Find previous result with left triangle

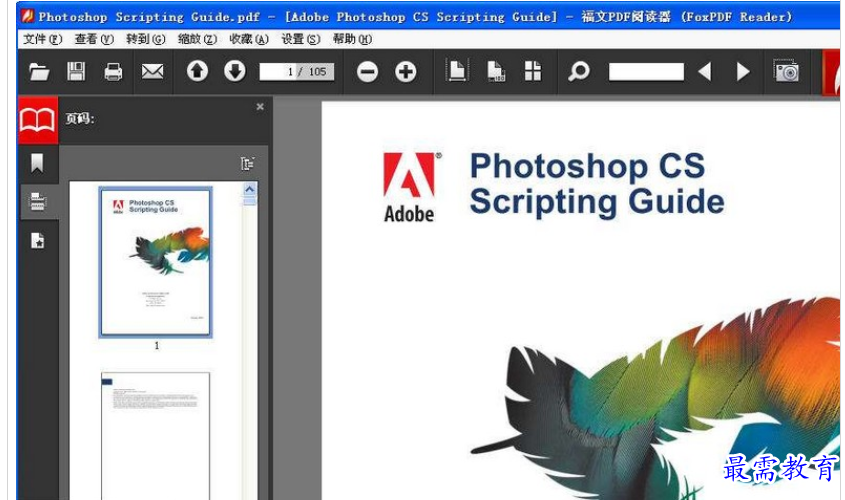(x=704, y=72)
